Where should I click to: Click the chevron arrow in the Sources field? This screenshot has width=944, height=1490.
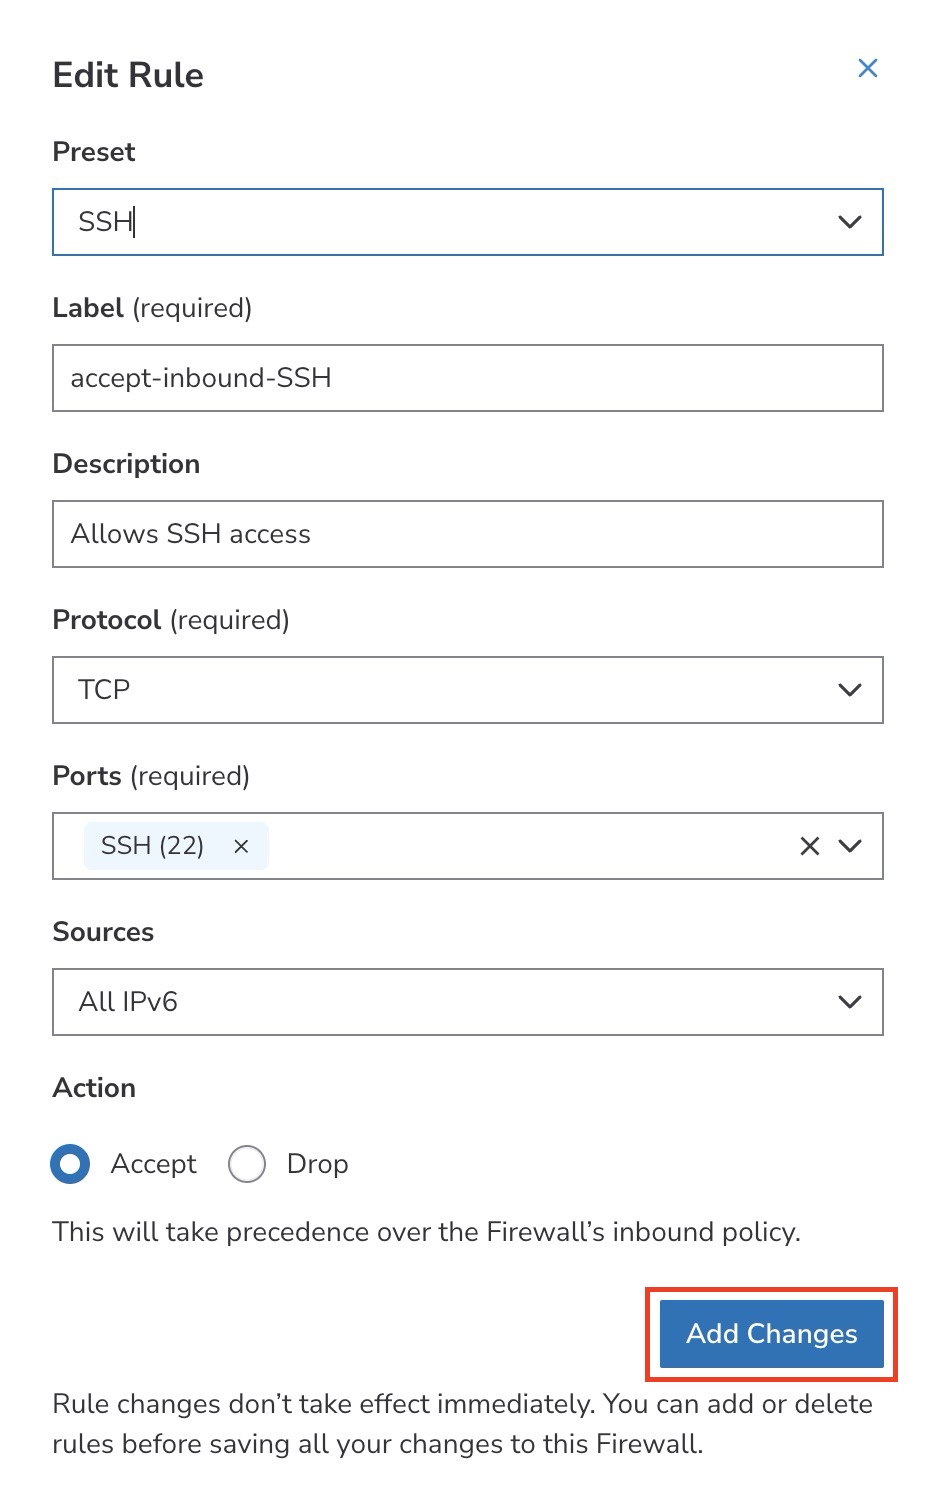coord(849,1002)
